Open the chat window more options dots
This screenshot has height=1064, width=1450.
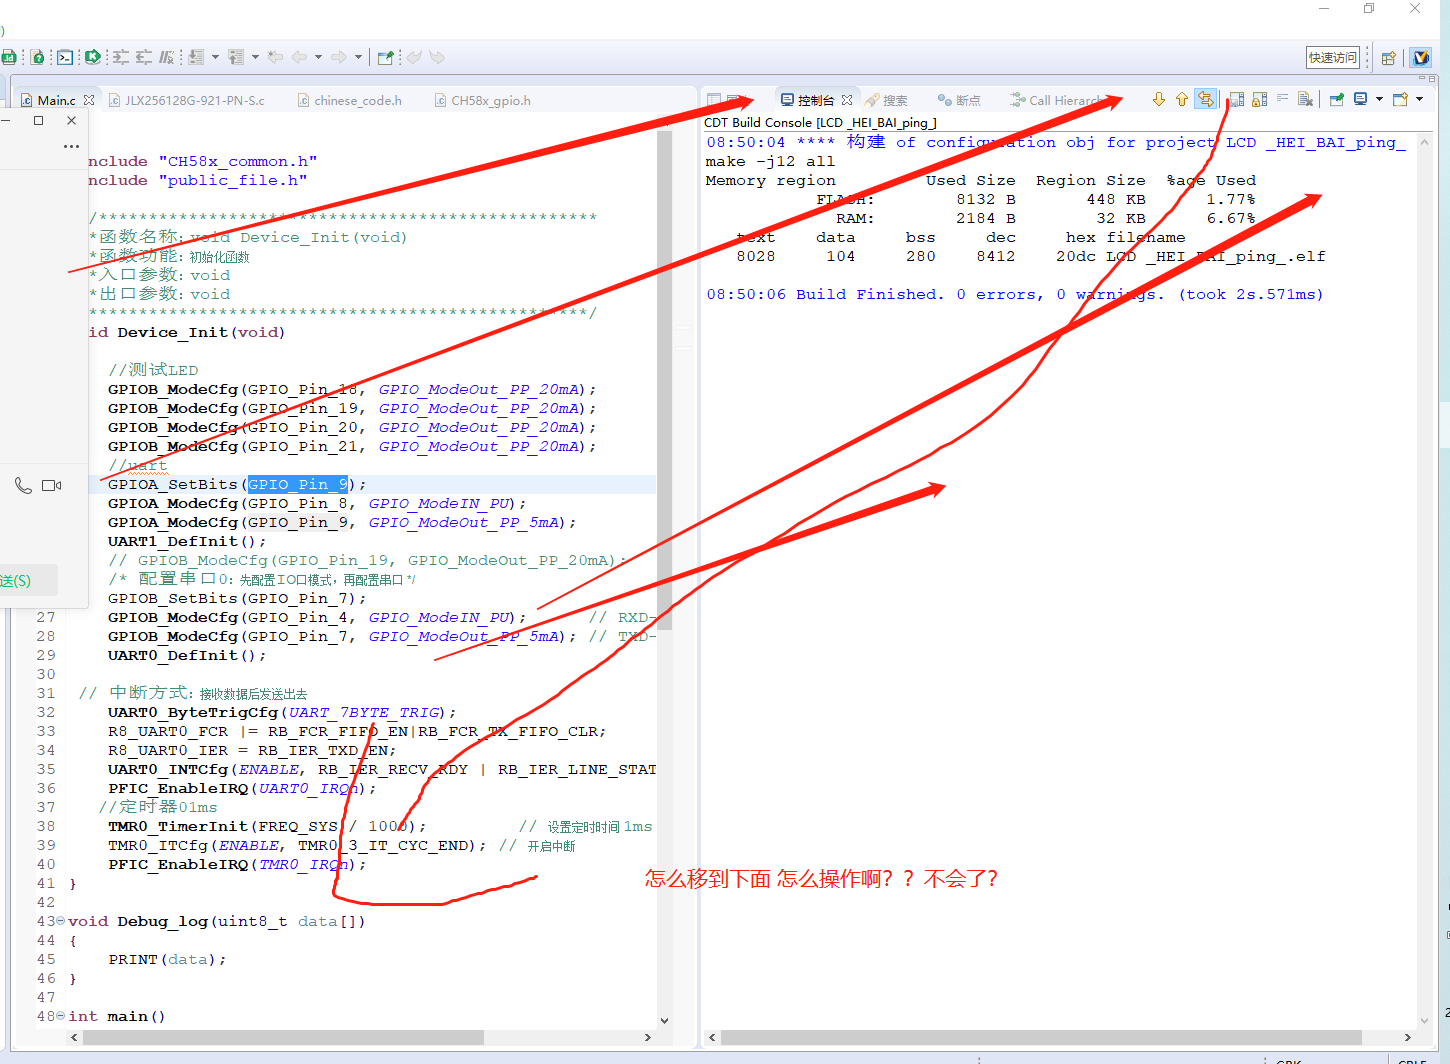tap(71, 146)
